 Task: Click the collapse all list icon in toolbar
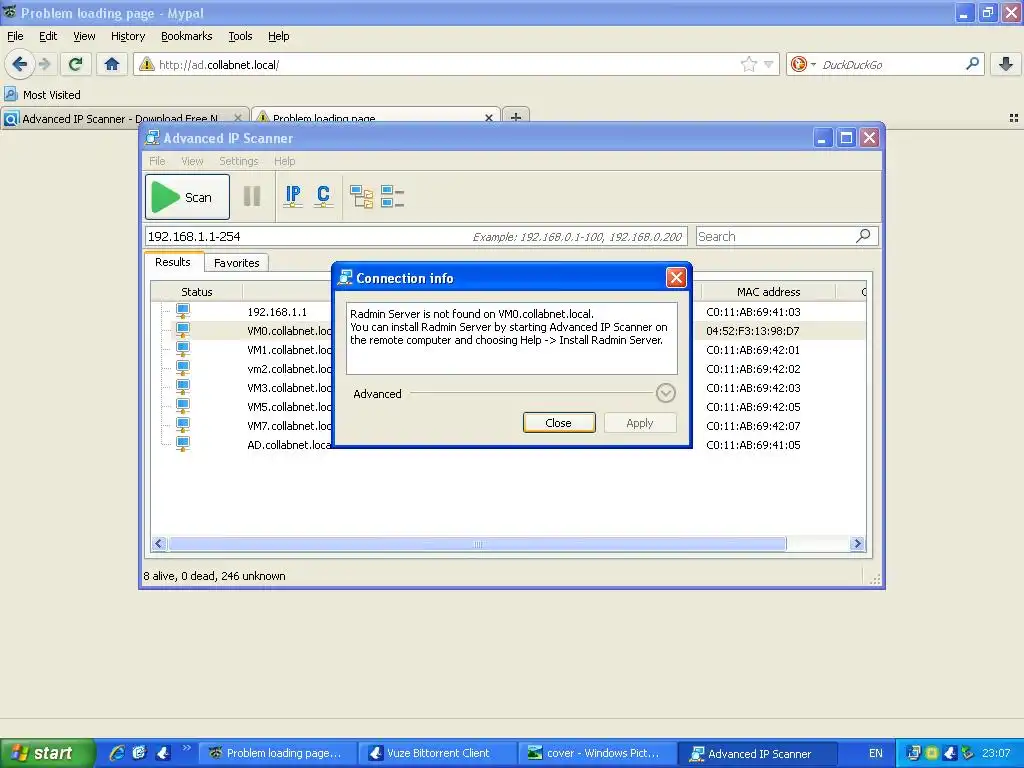[392, 197]
